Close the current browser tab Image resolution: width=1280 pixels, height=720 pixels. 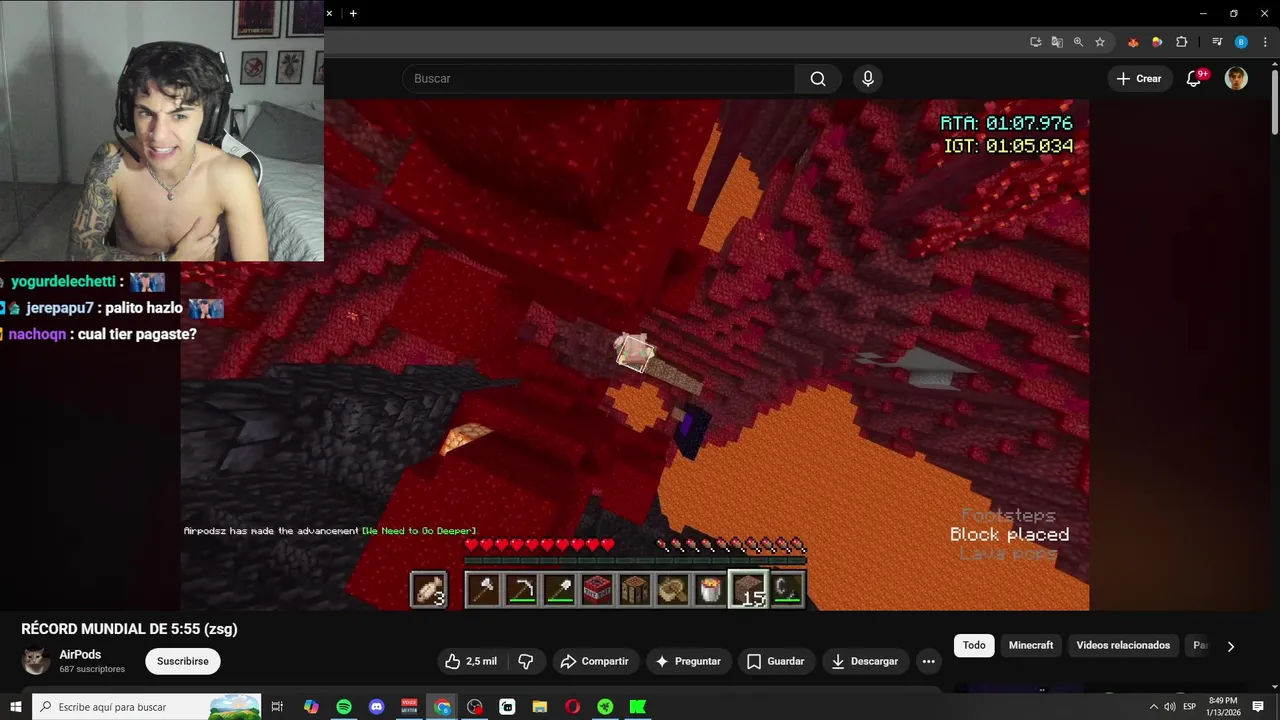click(x=329, y=13)
